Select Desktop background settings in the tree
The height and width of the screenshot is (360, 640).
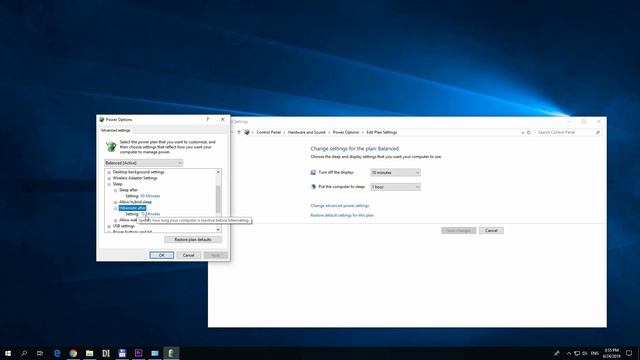(x=138, y=172)
